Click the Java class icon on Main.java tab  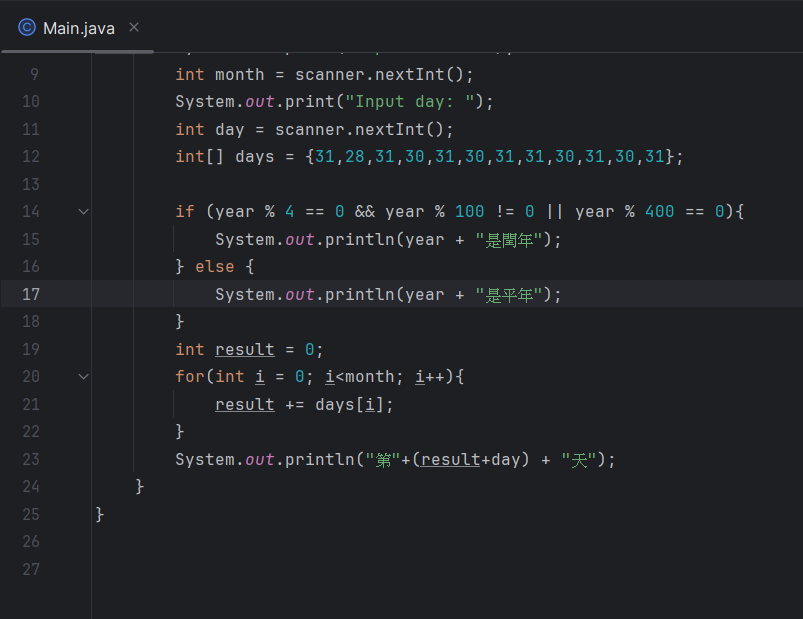27,27
